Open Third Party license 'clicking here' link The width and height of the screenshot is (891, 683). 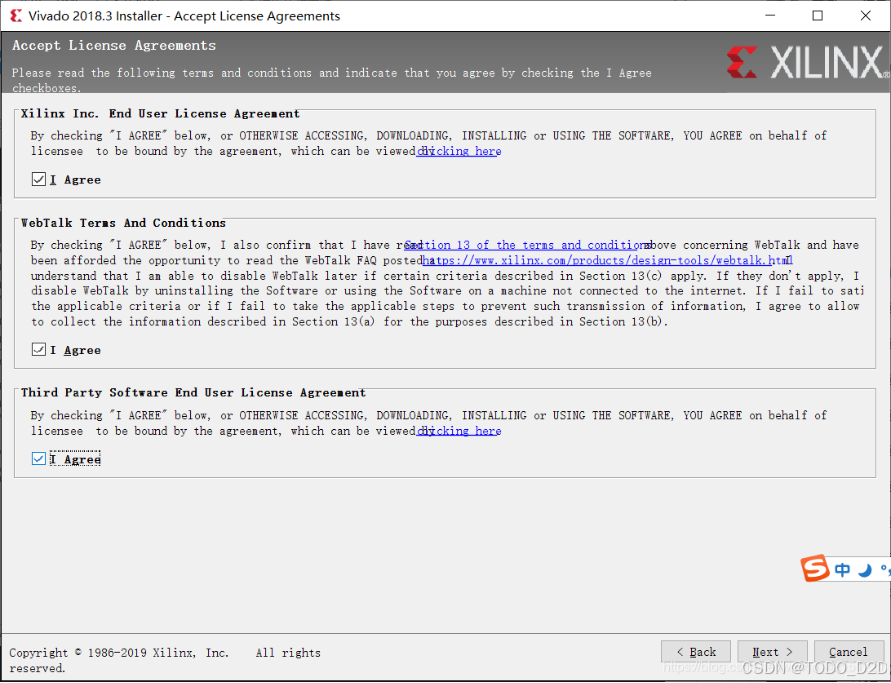(459, 431)
